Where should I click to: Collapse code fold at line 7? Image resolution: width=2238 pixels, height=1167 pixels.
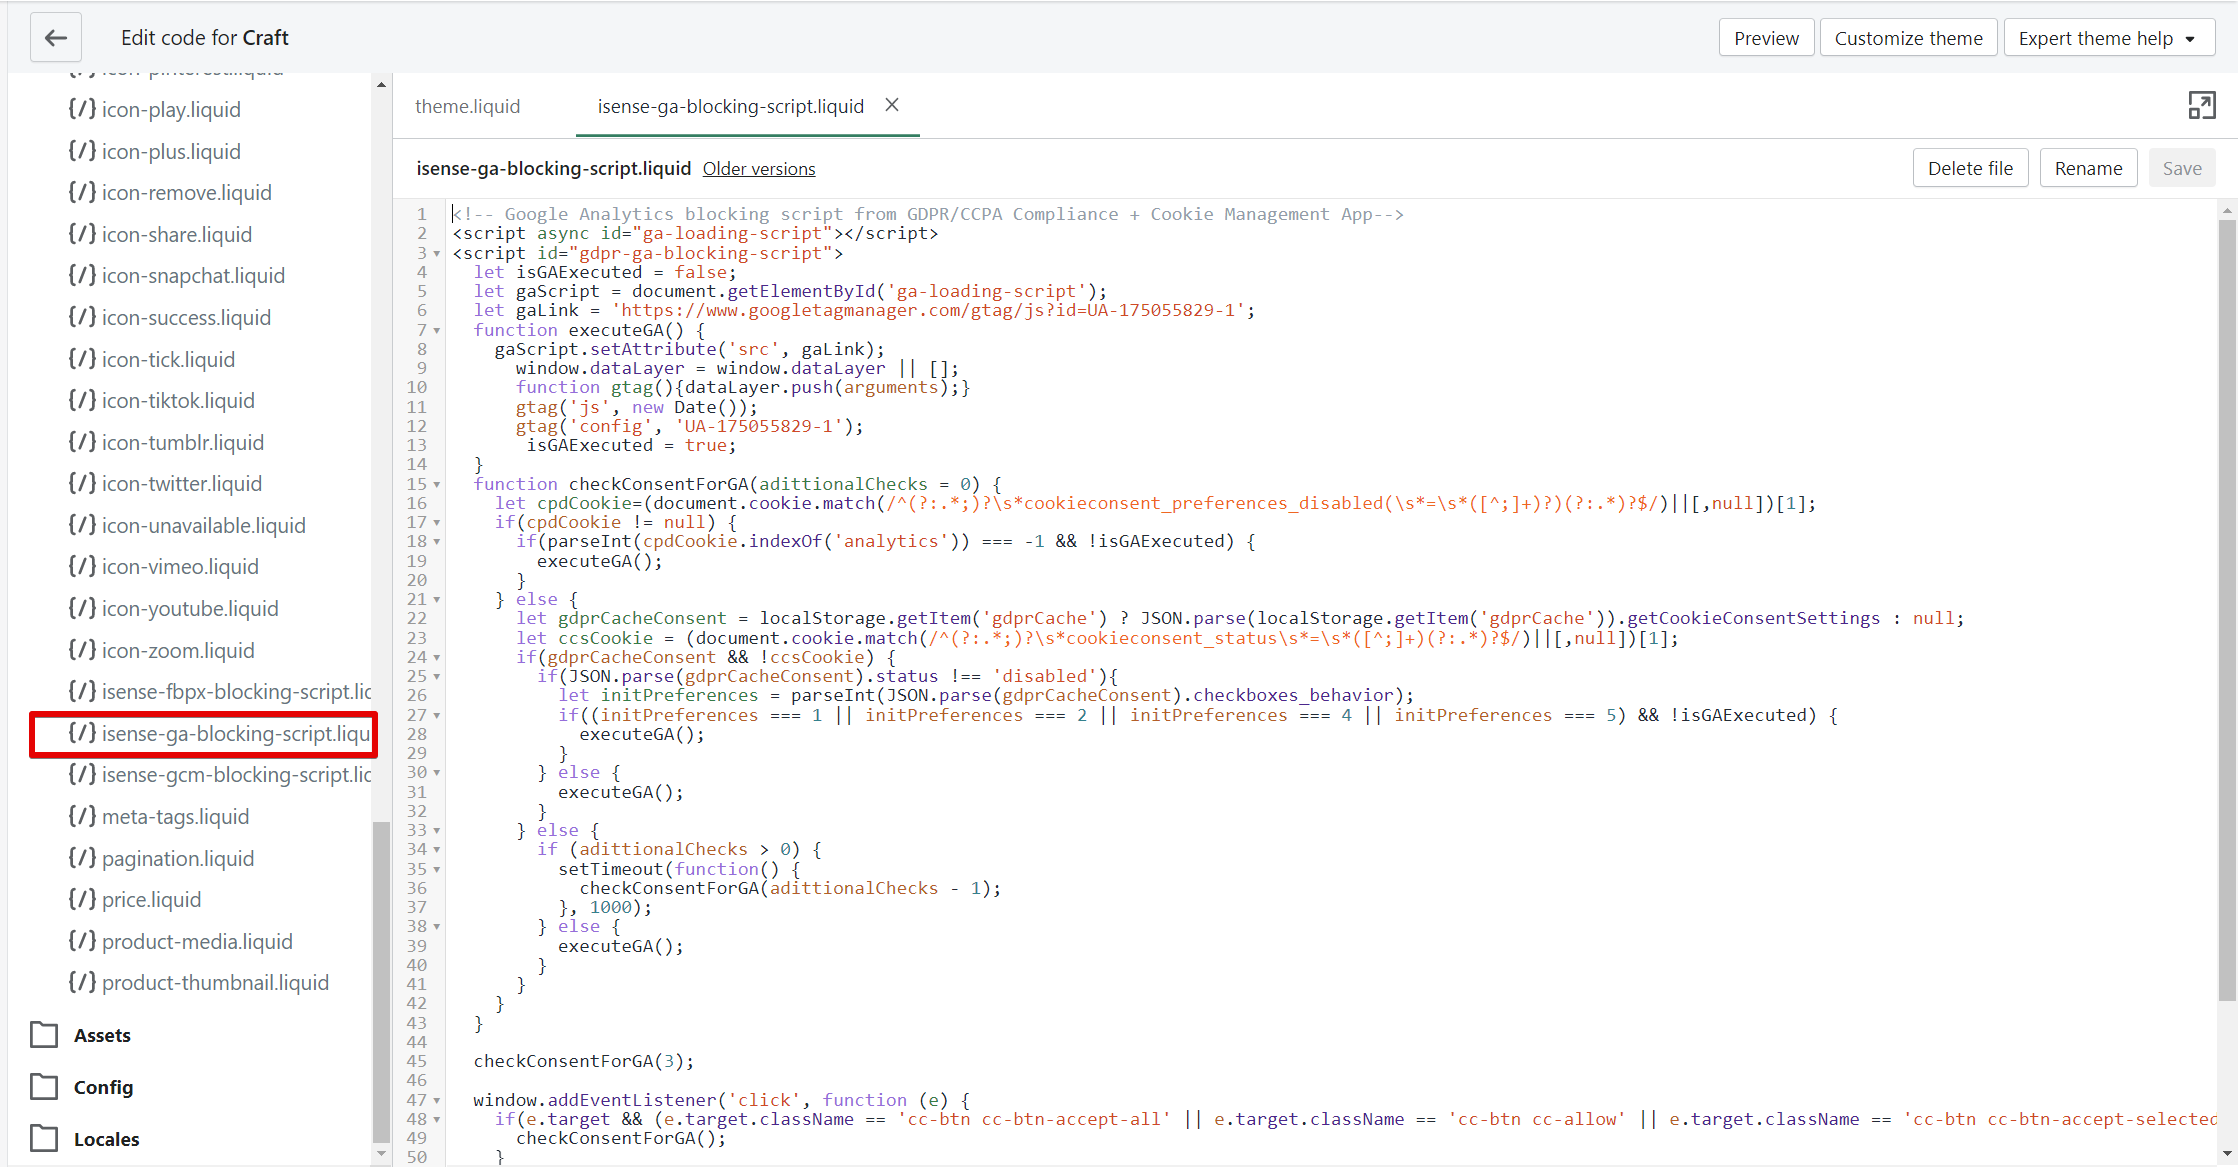437,331
